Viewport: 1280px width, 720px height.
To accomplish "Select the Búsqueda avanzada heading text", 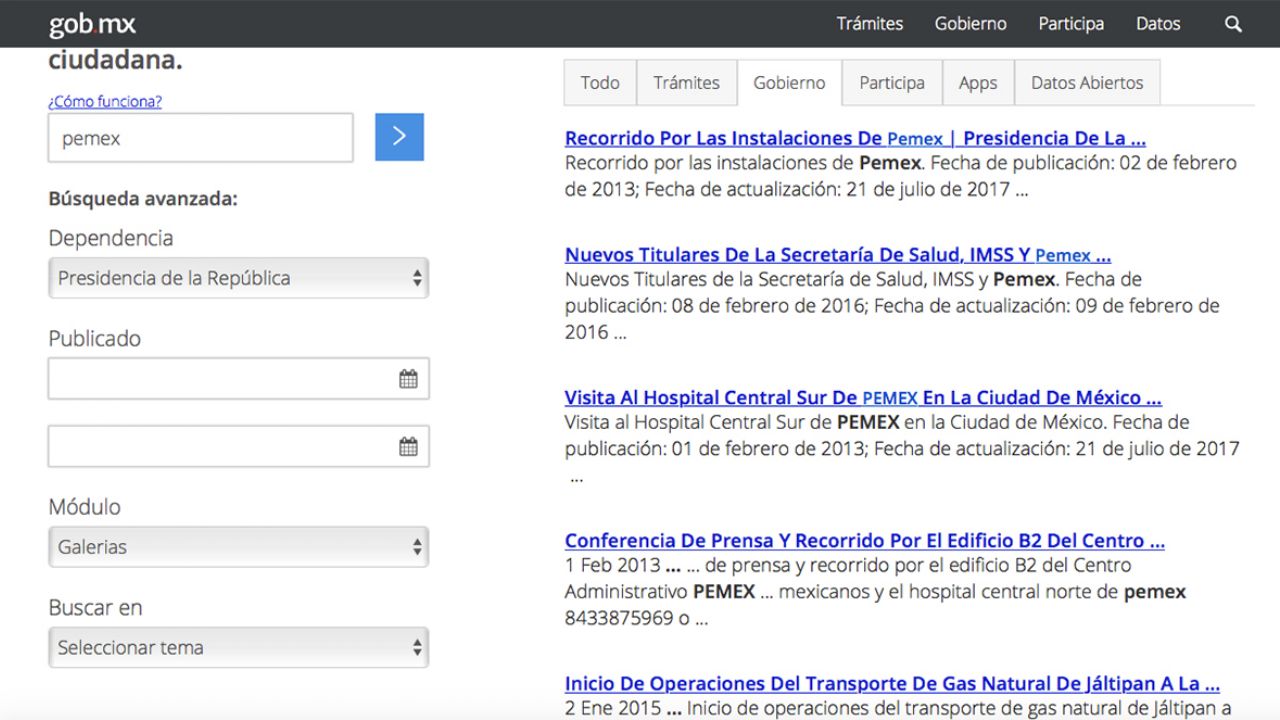I will 143,198.
